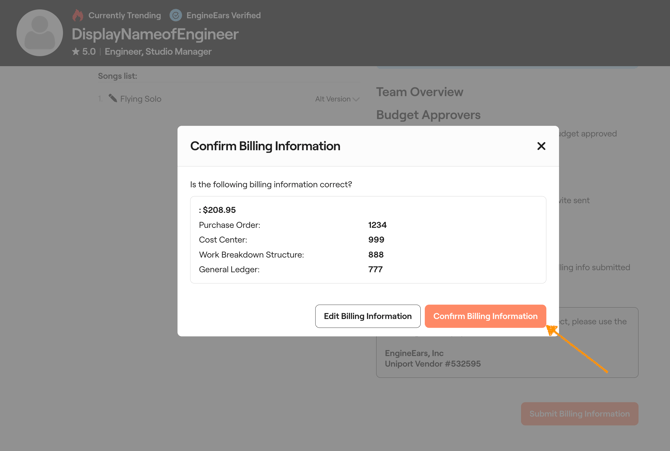Click the engineer profile avatar

[40, 33]
